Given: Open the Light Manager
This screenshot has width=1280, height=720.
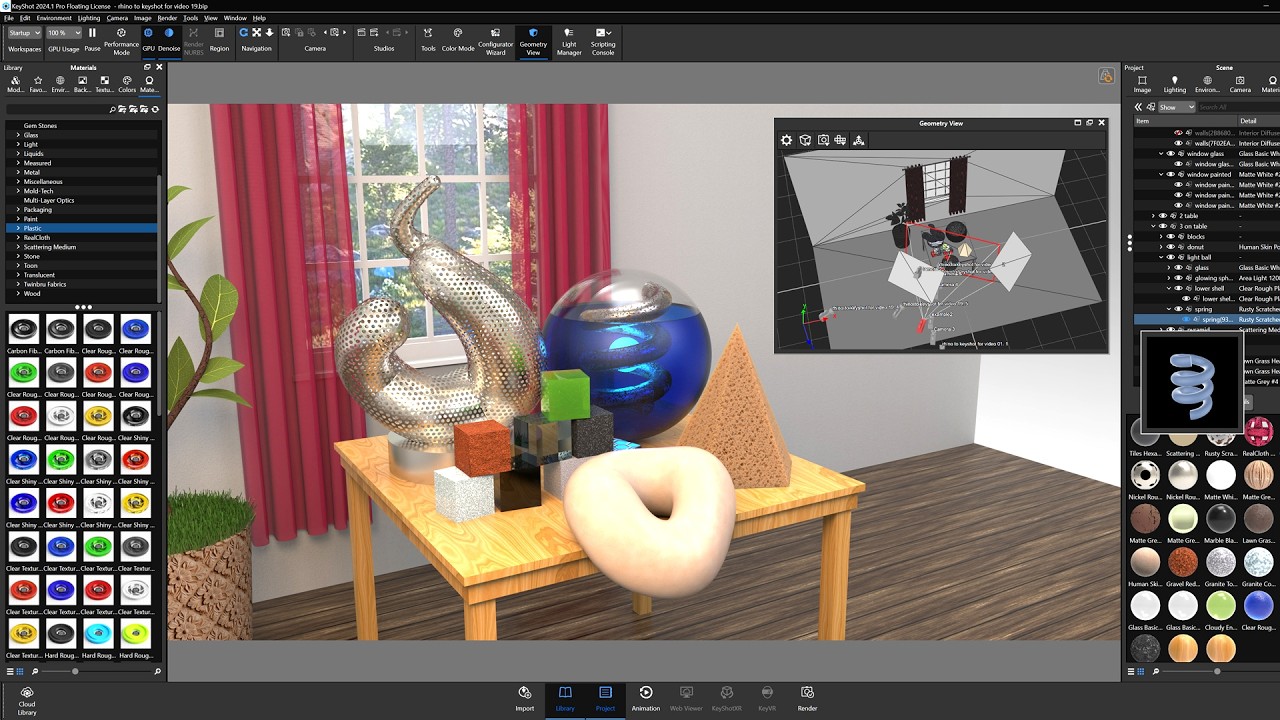Looking at the screenshot, I should [569, 40].
